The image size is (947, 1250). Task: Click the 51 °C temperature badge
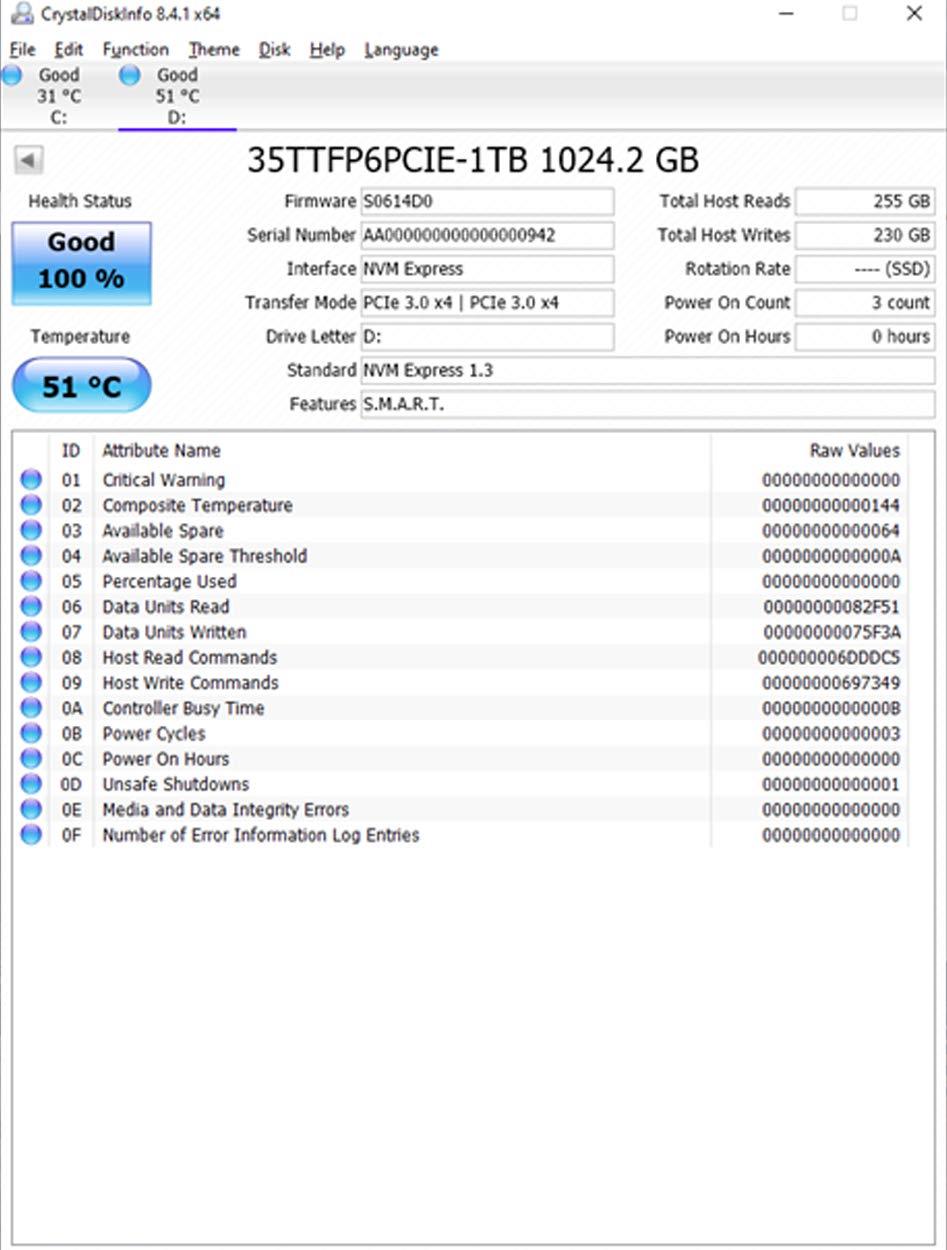tap(81, 384)
